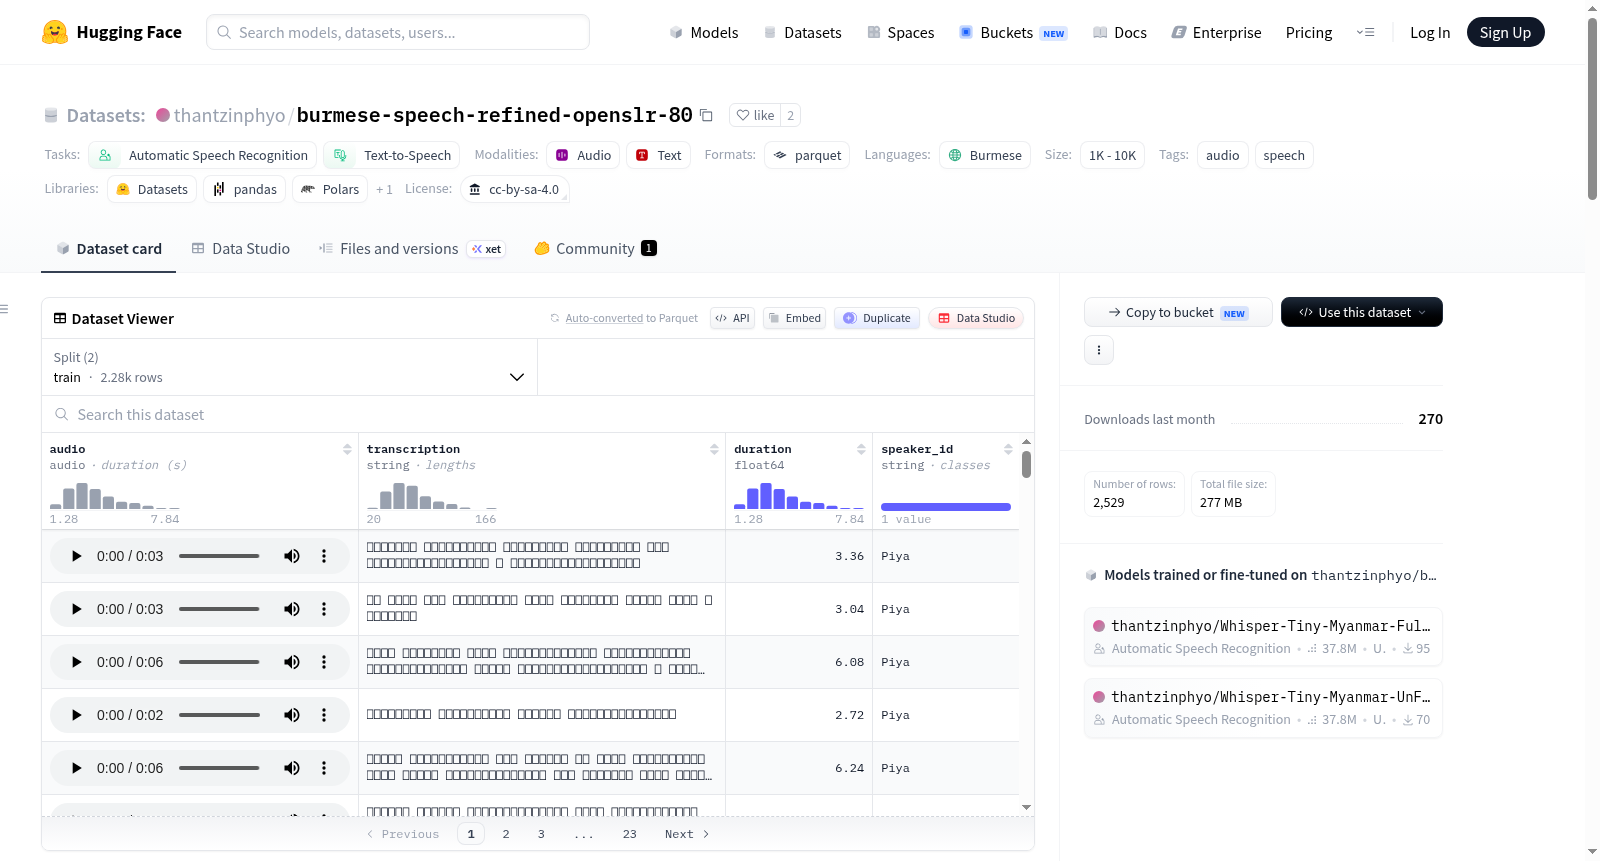Open the three-dot more options button under Copy to bucket
1600x861 pixels.
coord(1099,350)
